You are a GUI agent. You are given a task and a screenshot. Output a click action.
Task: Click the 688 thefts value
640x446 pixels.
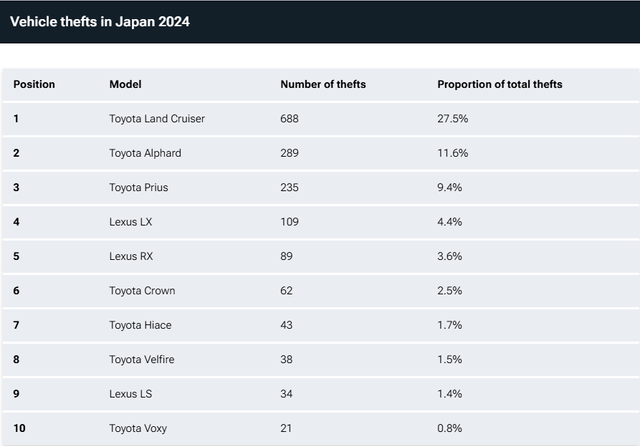coord(290,119)
